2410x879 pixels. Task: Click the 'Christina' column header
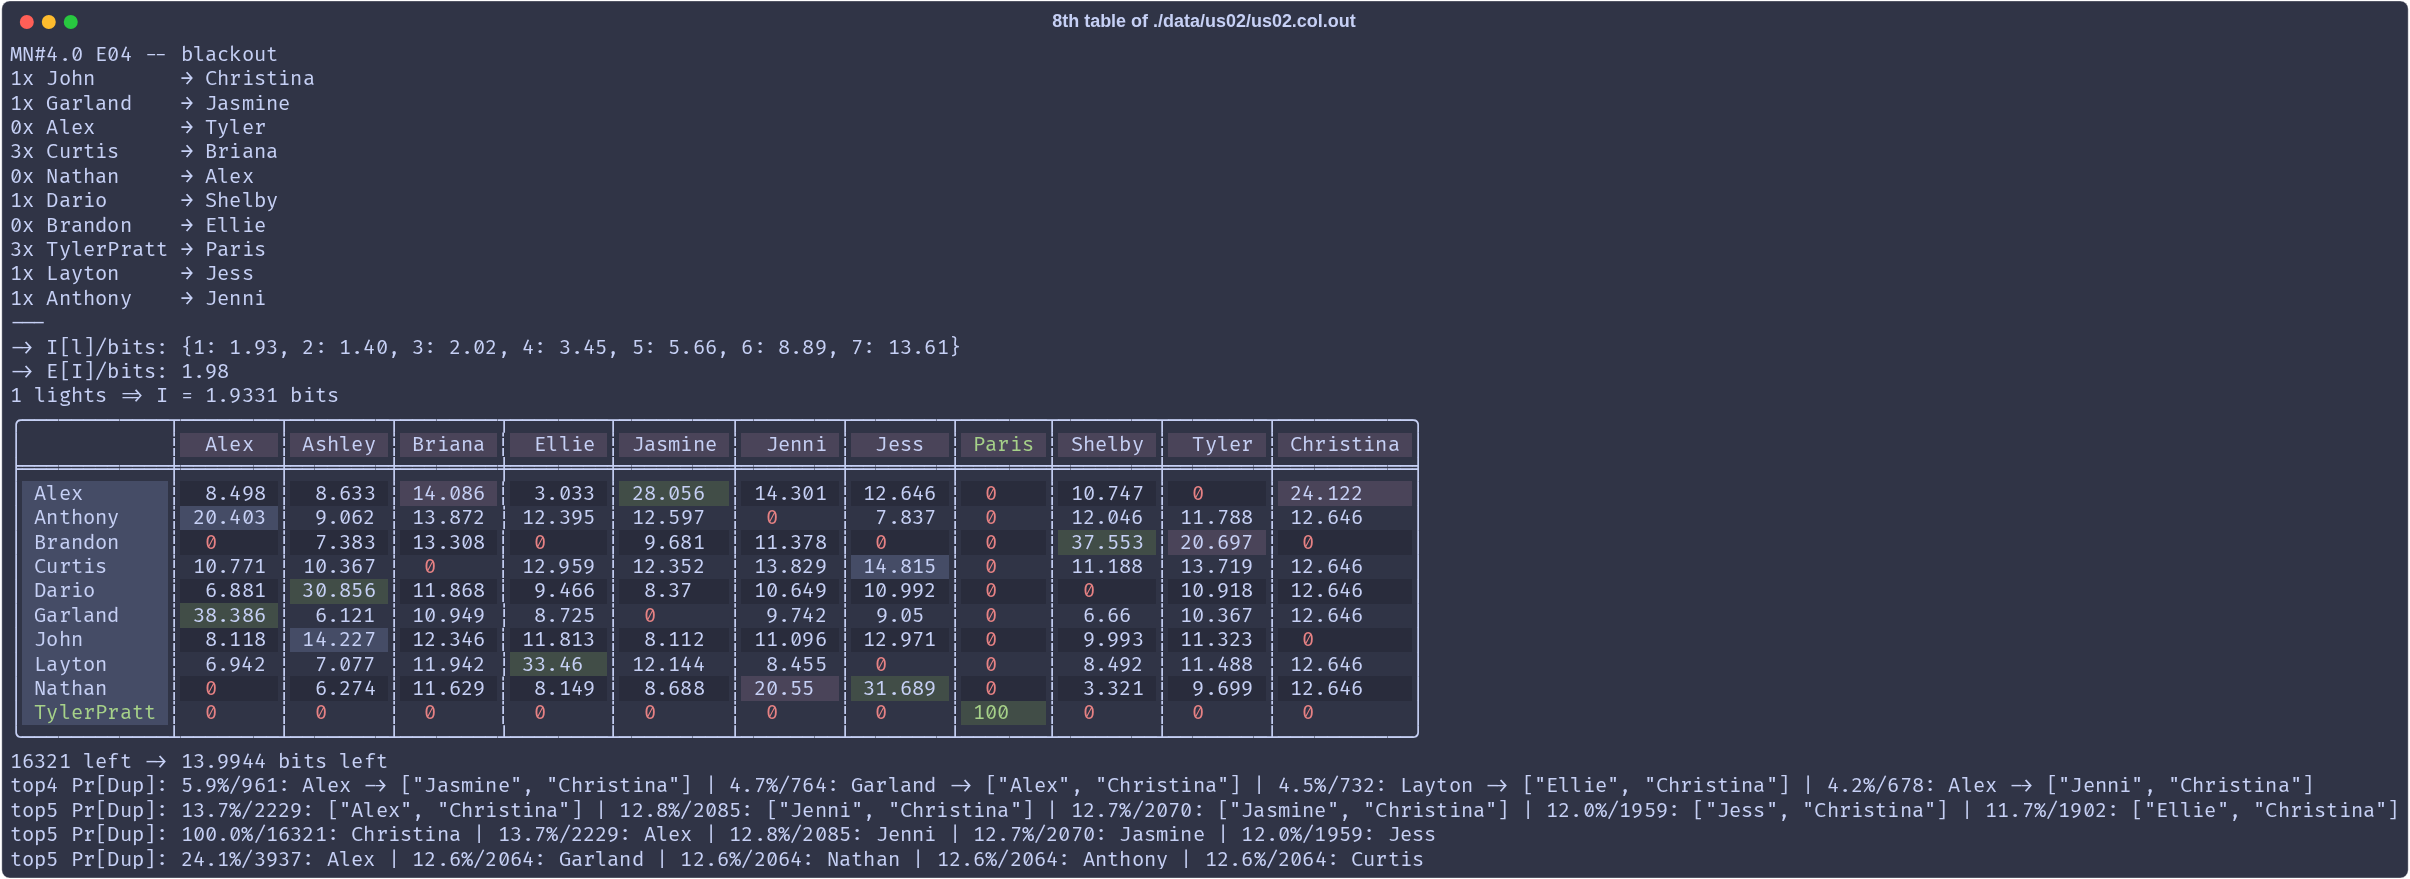click(1345, 444)
